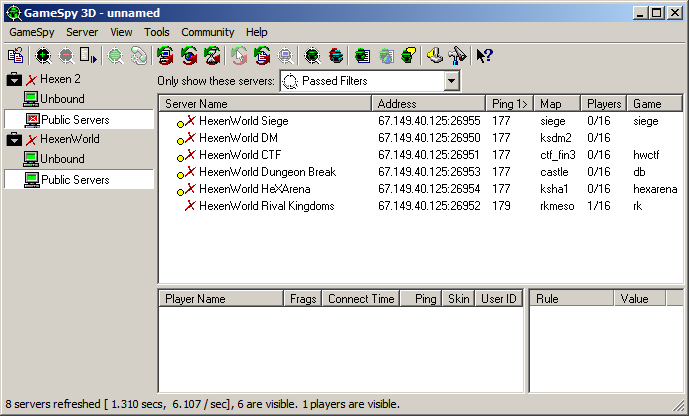Click the grayed green spy with globe icon
Screen dimensions: 689x416
click(x=386, y=56)
